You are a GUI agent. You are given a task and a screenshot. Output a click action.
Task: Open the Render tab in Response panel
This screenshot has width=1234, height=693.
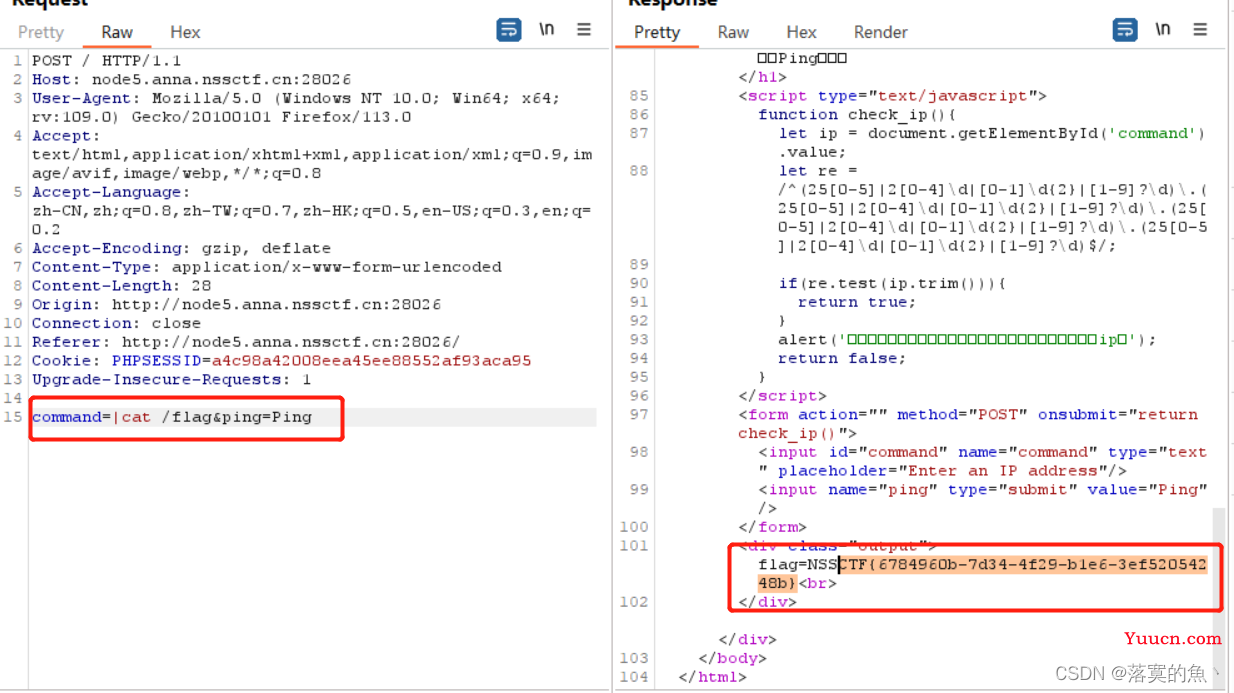pos(881,32)
